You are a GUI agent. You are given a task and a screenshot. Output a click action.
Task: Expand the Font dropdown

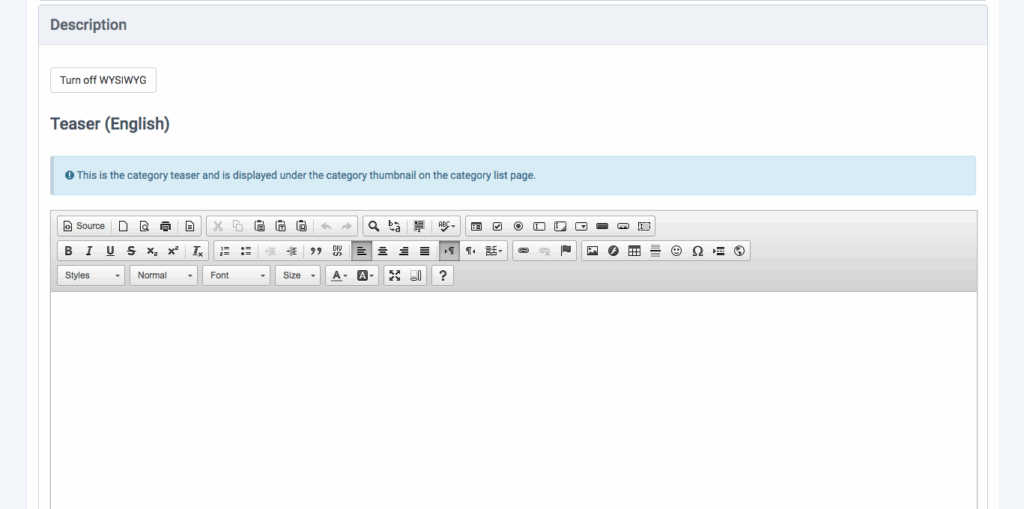point(236,275)
